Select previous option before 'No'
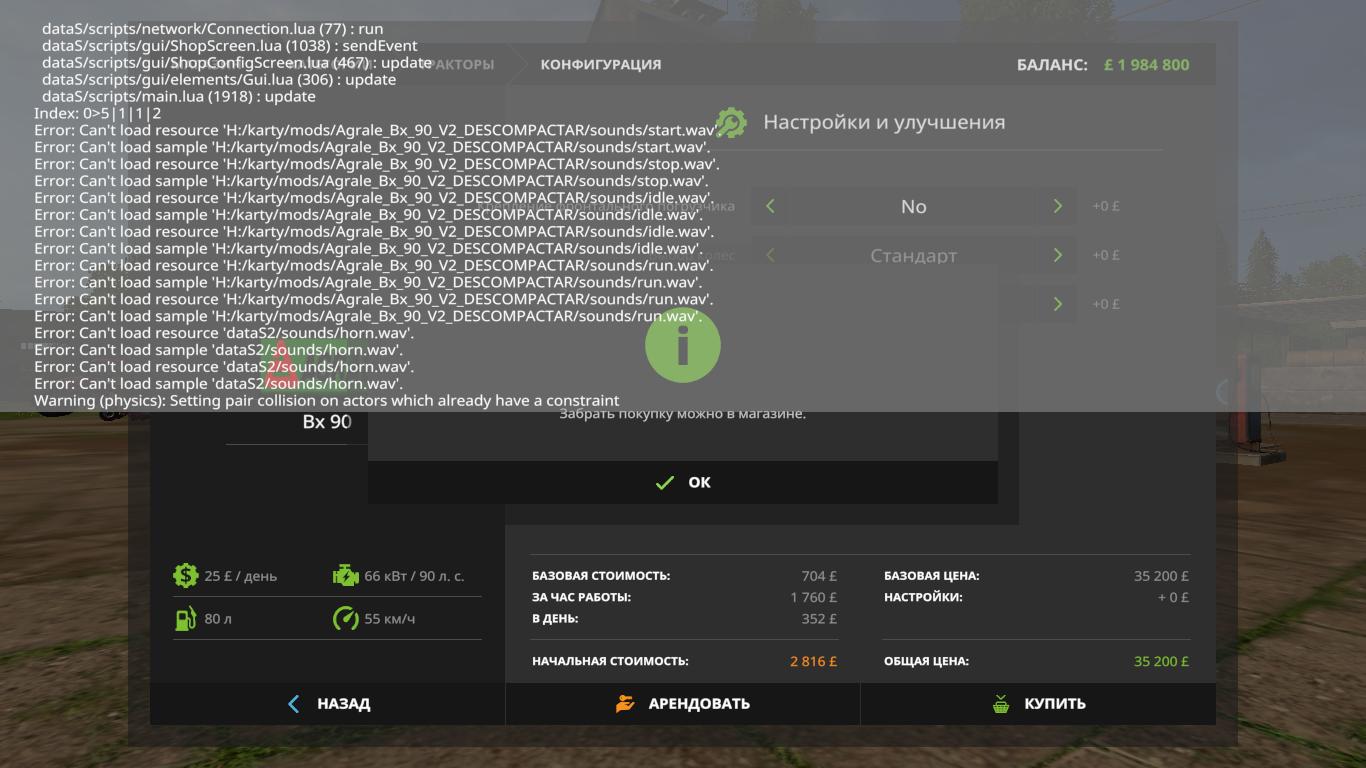 [770, 206]
